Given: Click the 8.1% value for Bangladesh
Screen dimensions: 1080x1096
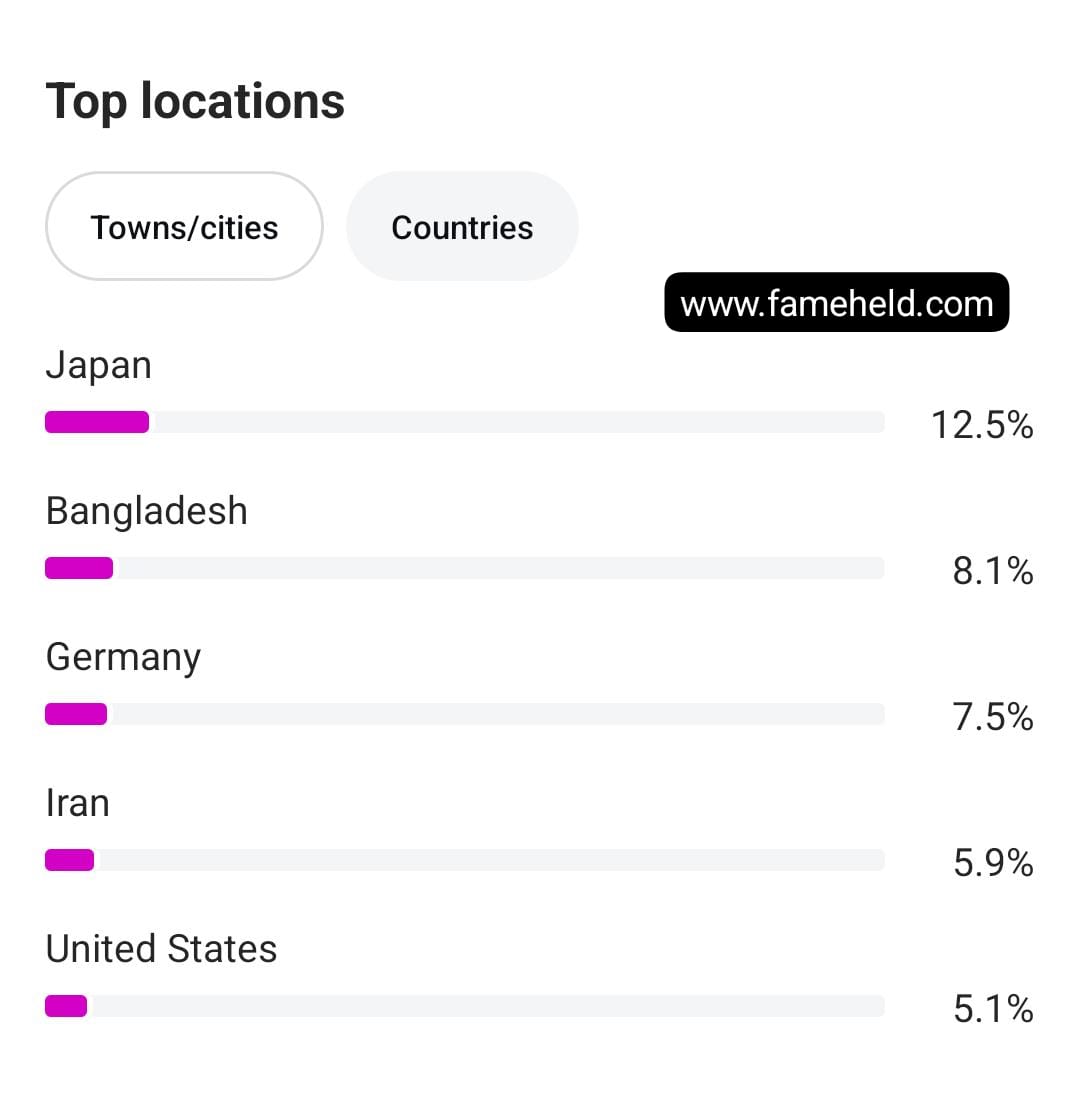Looking at the screenshot, I should click(992, 571).
